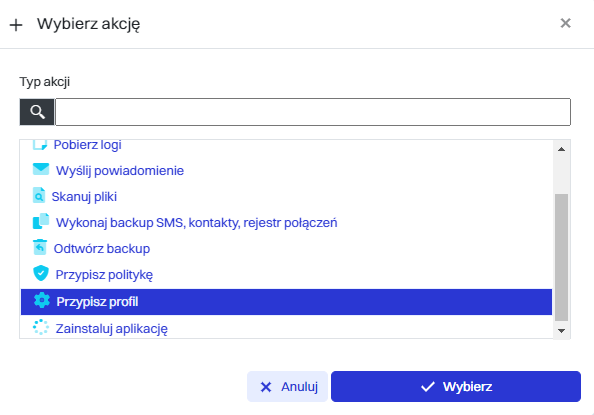Screen dimensions: 594x415
Task: Click the dotted circle icon for Zainstaluj aplikację
Action: 41,327
